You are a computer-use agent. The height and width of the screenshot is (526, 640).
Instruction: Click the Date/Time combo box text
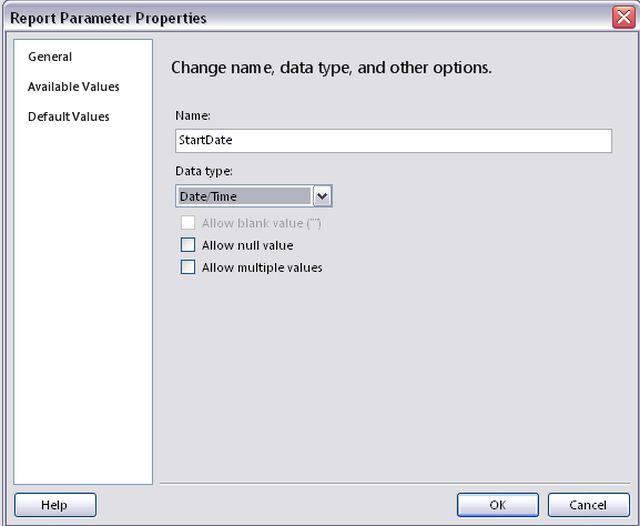243,197
